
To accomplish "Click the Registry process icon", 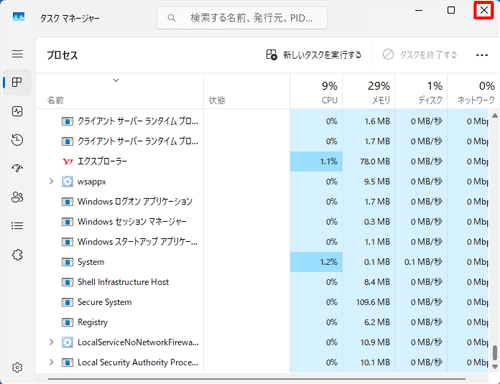I will 67,322.
